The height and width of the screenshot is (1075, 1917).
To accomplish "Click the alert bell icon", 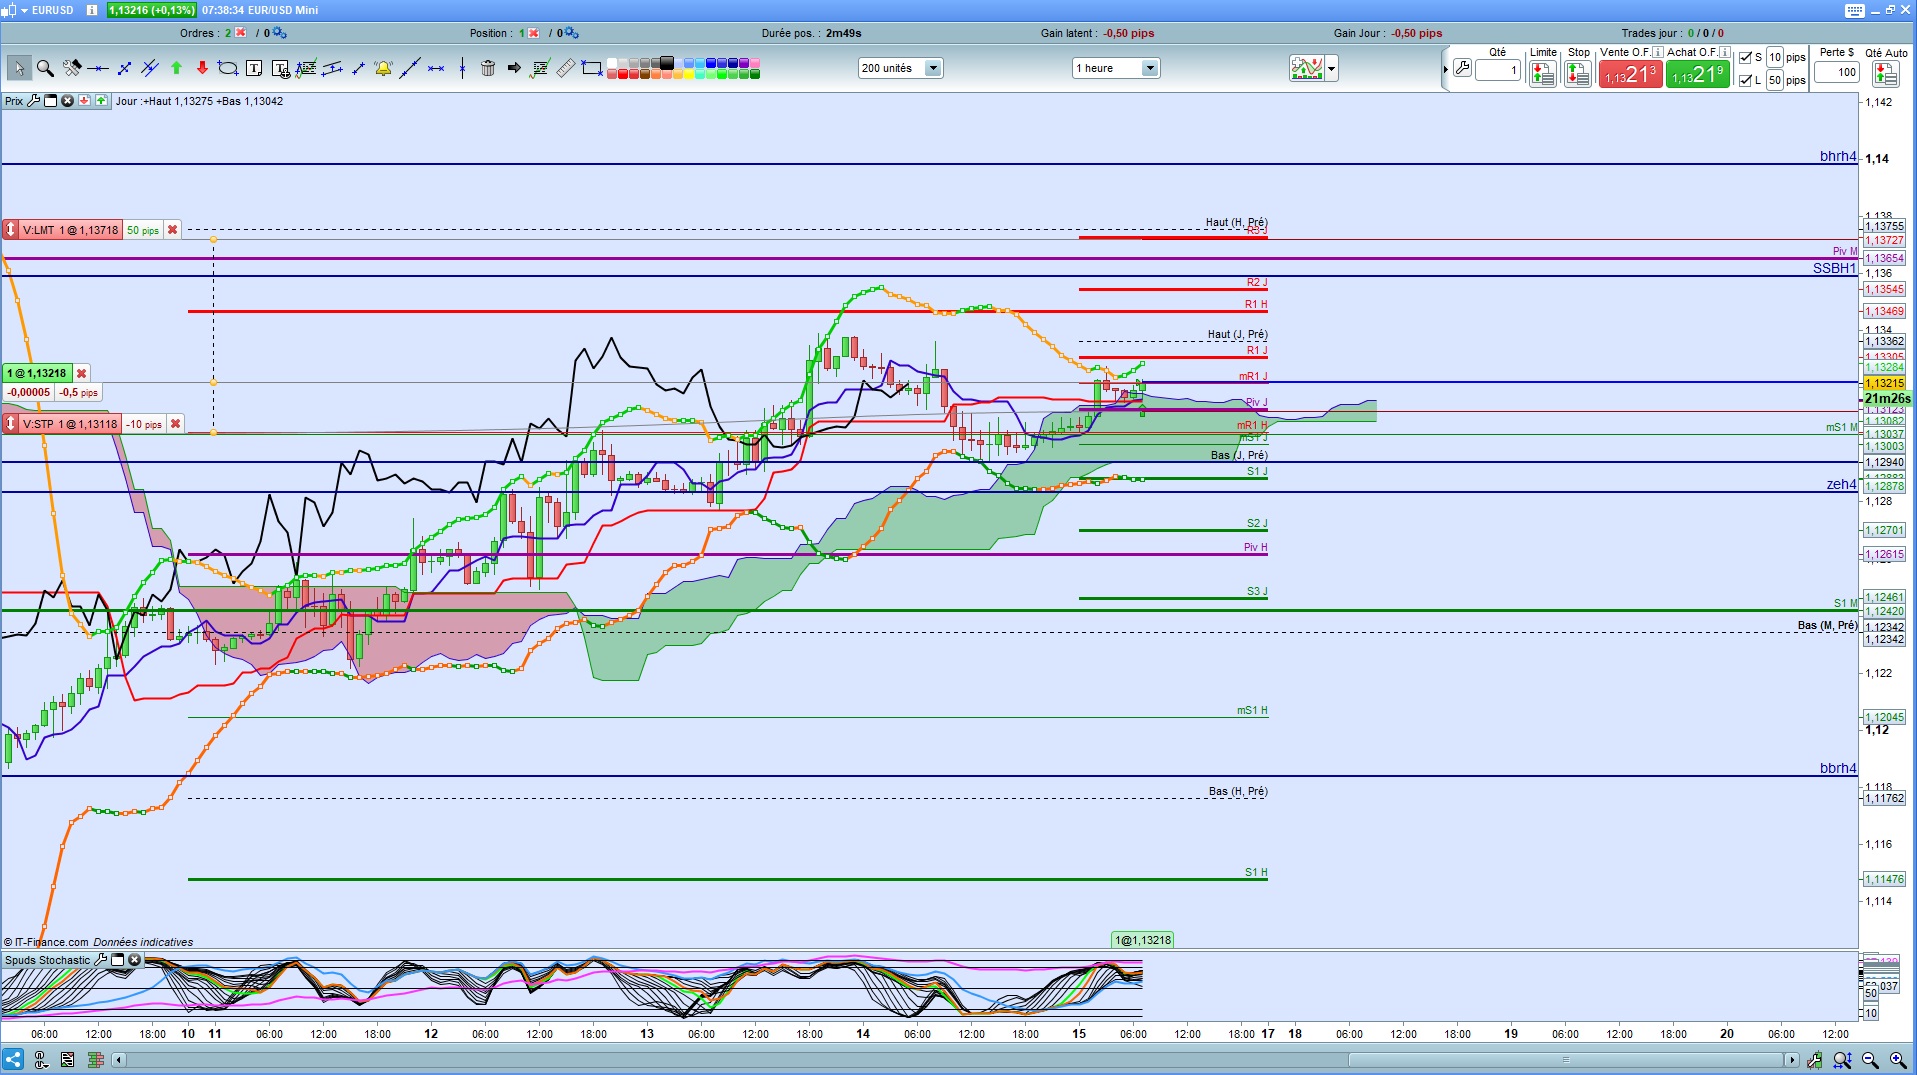I will tap(383, 68).
